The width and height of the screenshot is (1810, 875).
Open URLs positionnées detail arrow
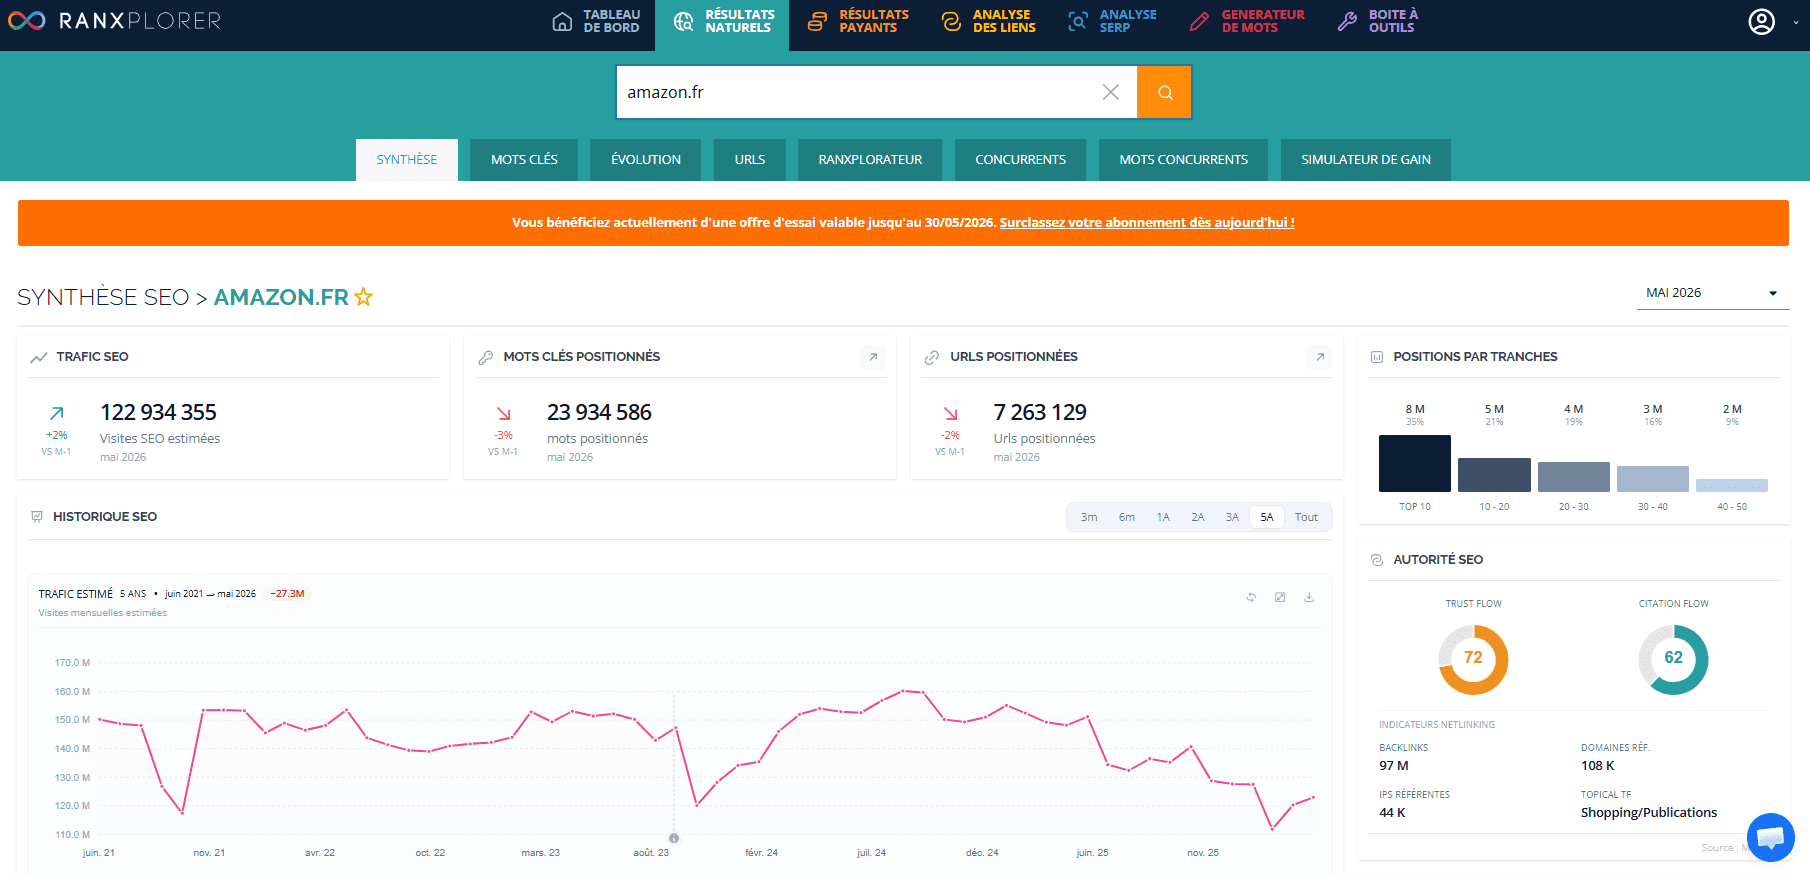(1320, 357)
